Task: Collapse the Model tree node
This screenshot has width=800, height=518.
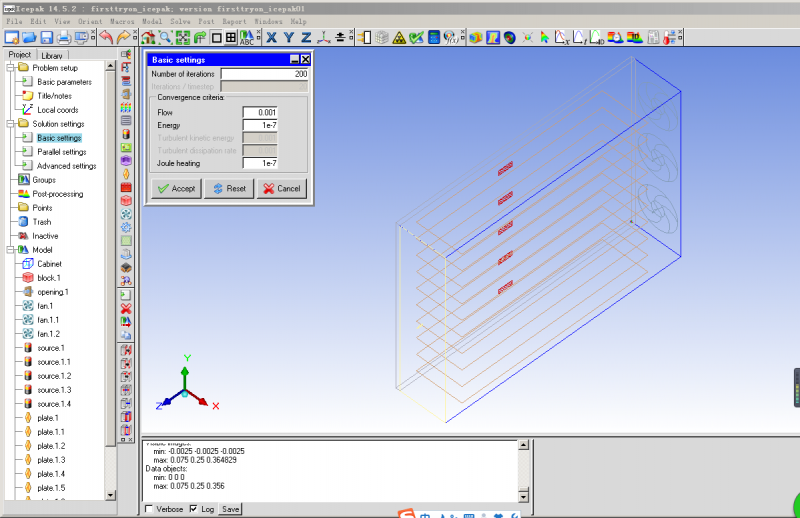Action: pyautogui.click(x=10, y=250)
